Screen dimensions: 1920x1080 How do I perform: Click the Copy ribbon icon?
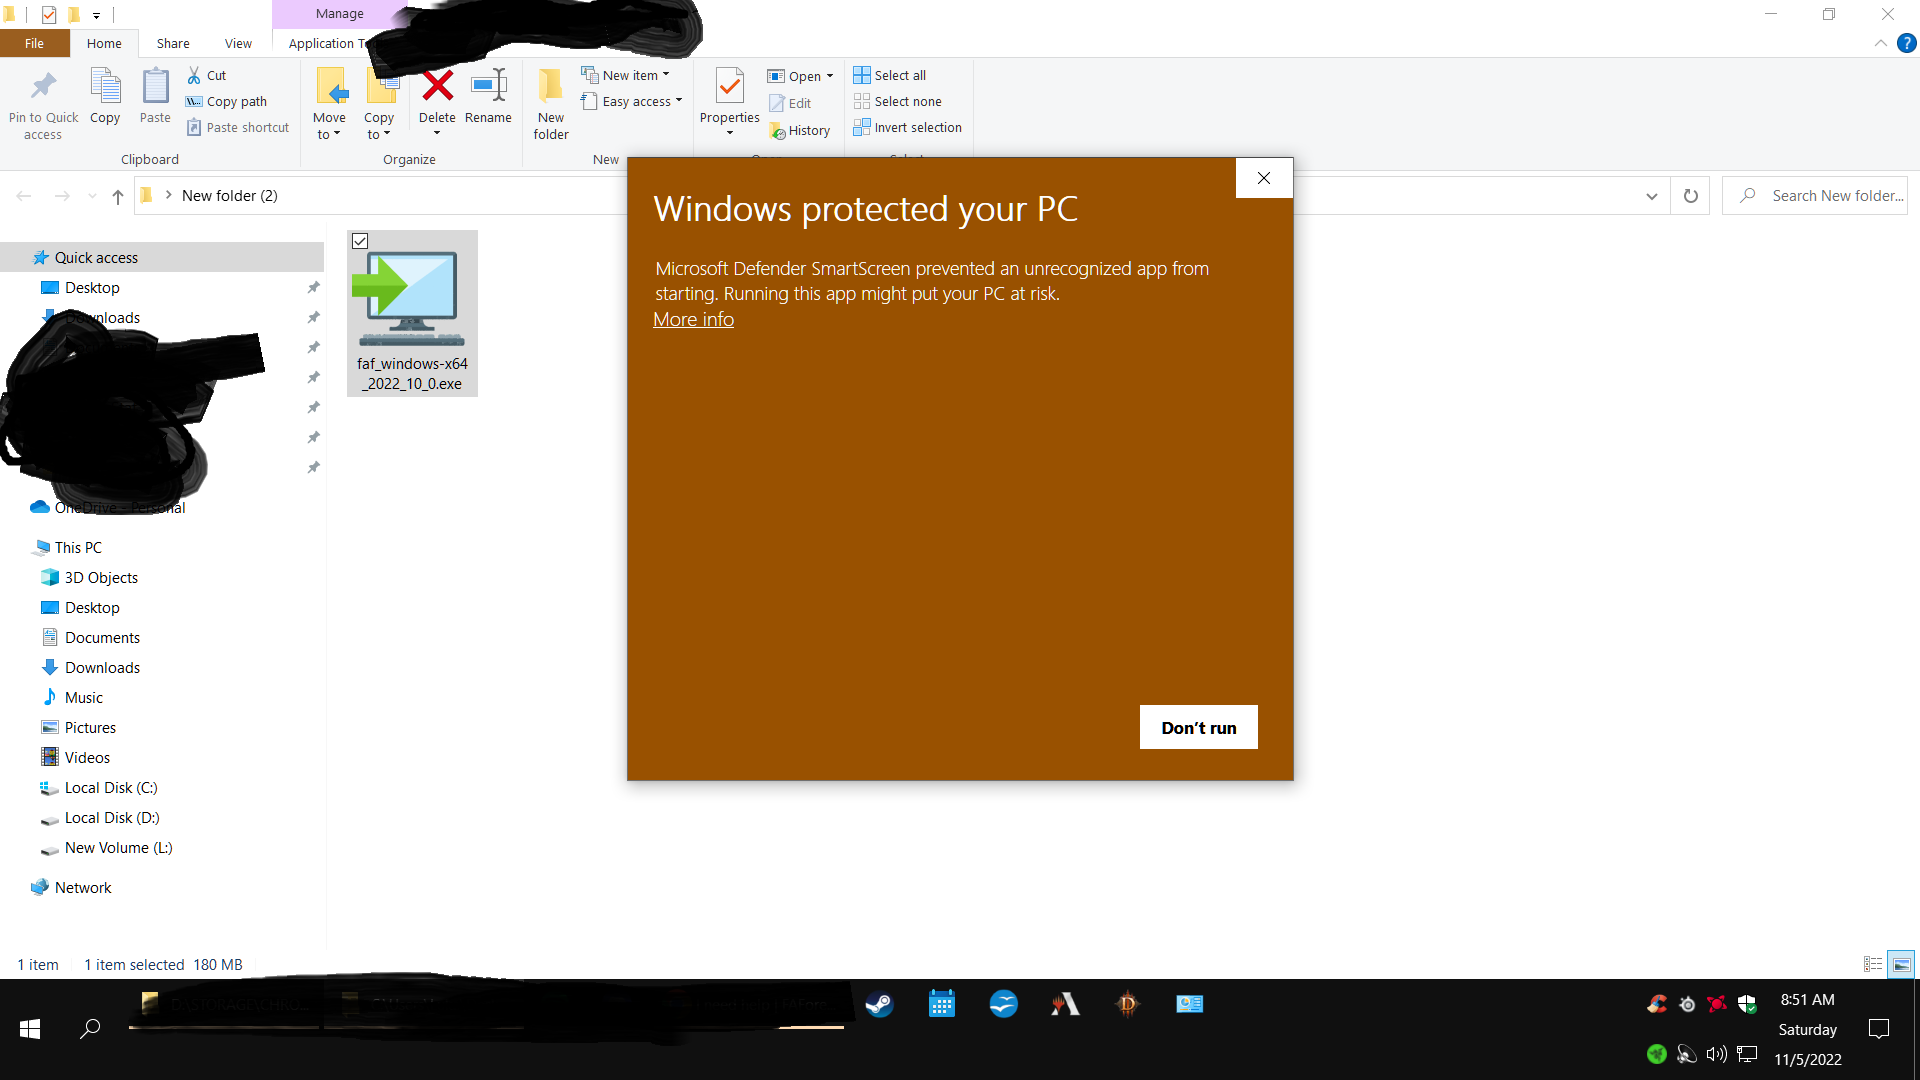[x=105, y=87]
